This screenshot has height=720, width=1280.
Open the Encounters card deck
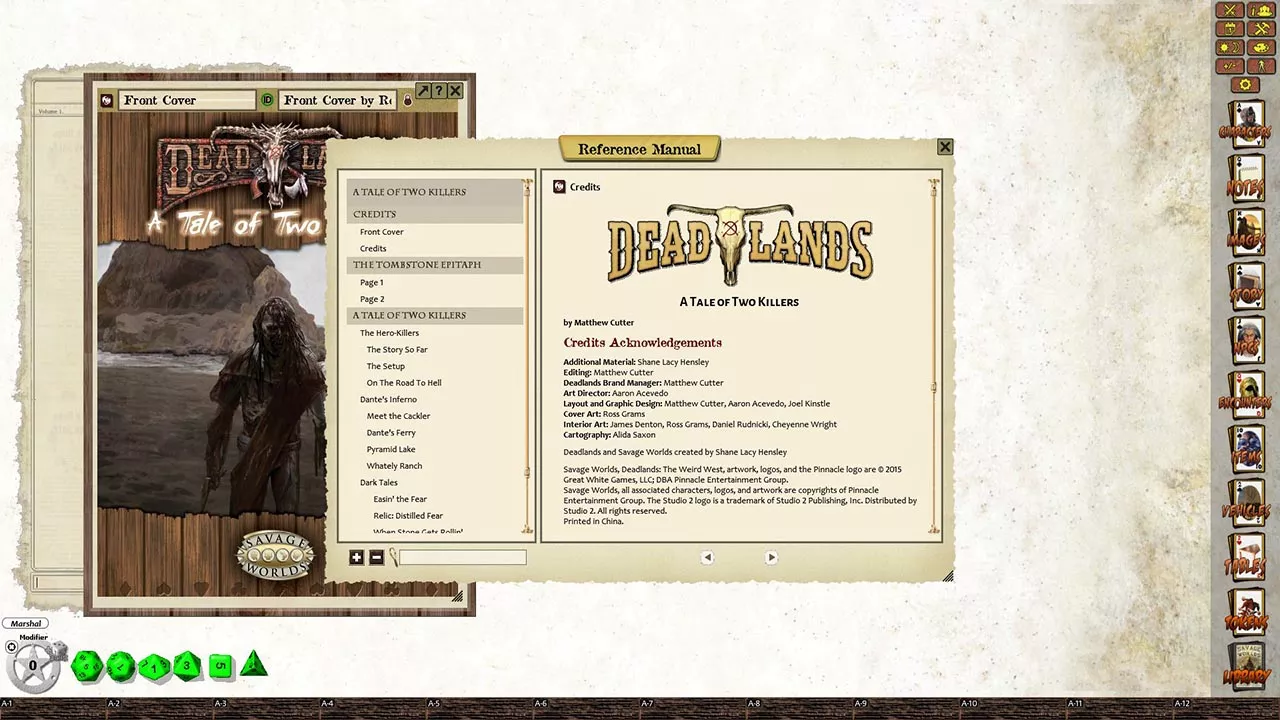[x=1246, y=395]
